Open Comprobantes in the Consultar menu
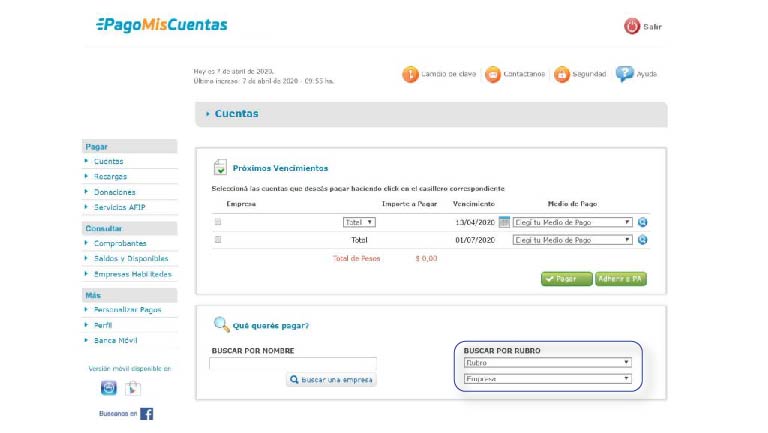The image size is (768, 433). coord(119,243)
